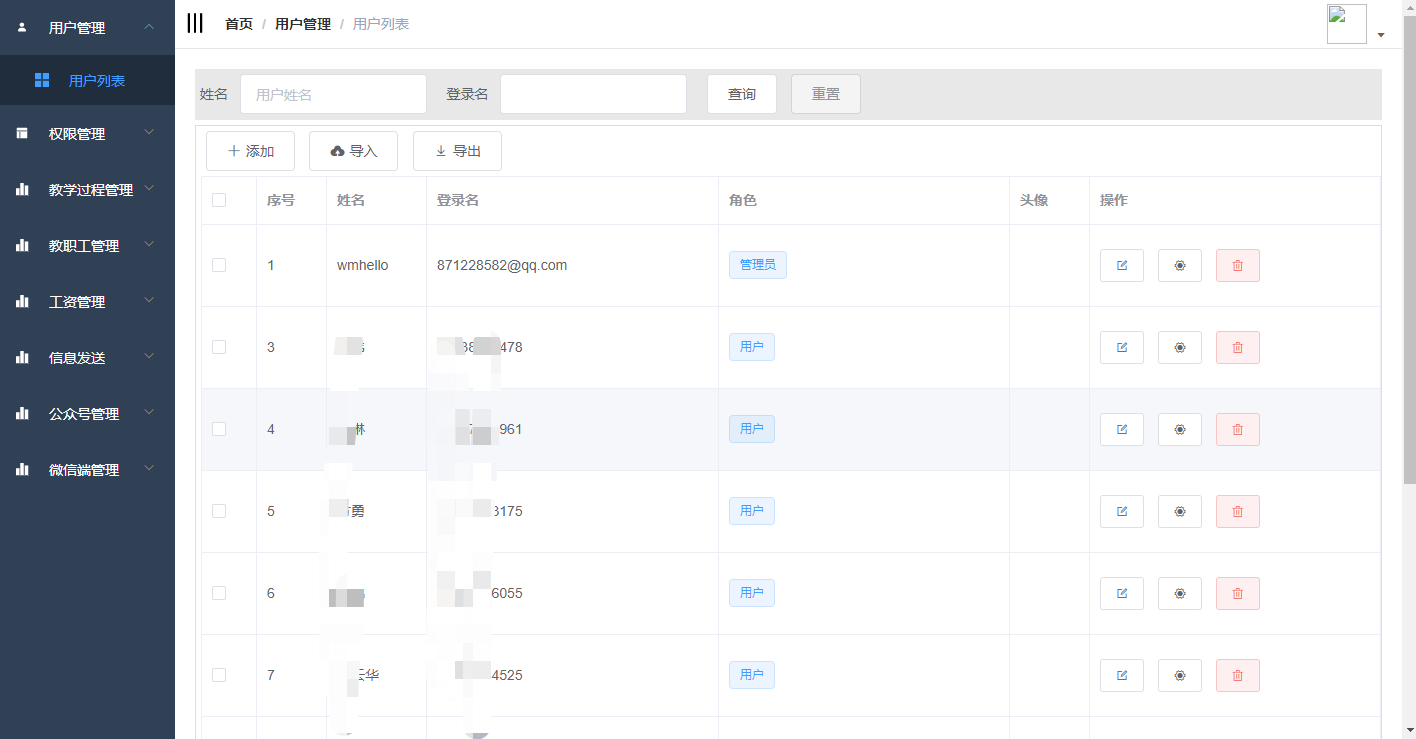Edit the user in row 6
This screenshot has width=1416, height=739.
pos(1122,593)
